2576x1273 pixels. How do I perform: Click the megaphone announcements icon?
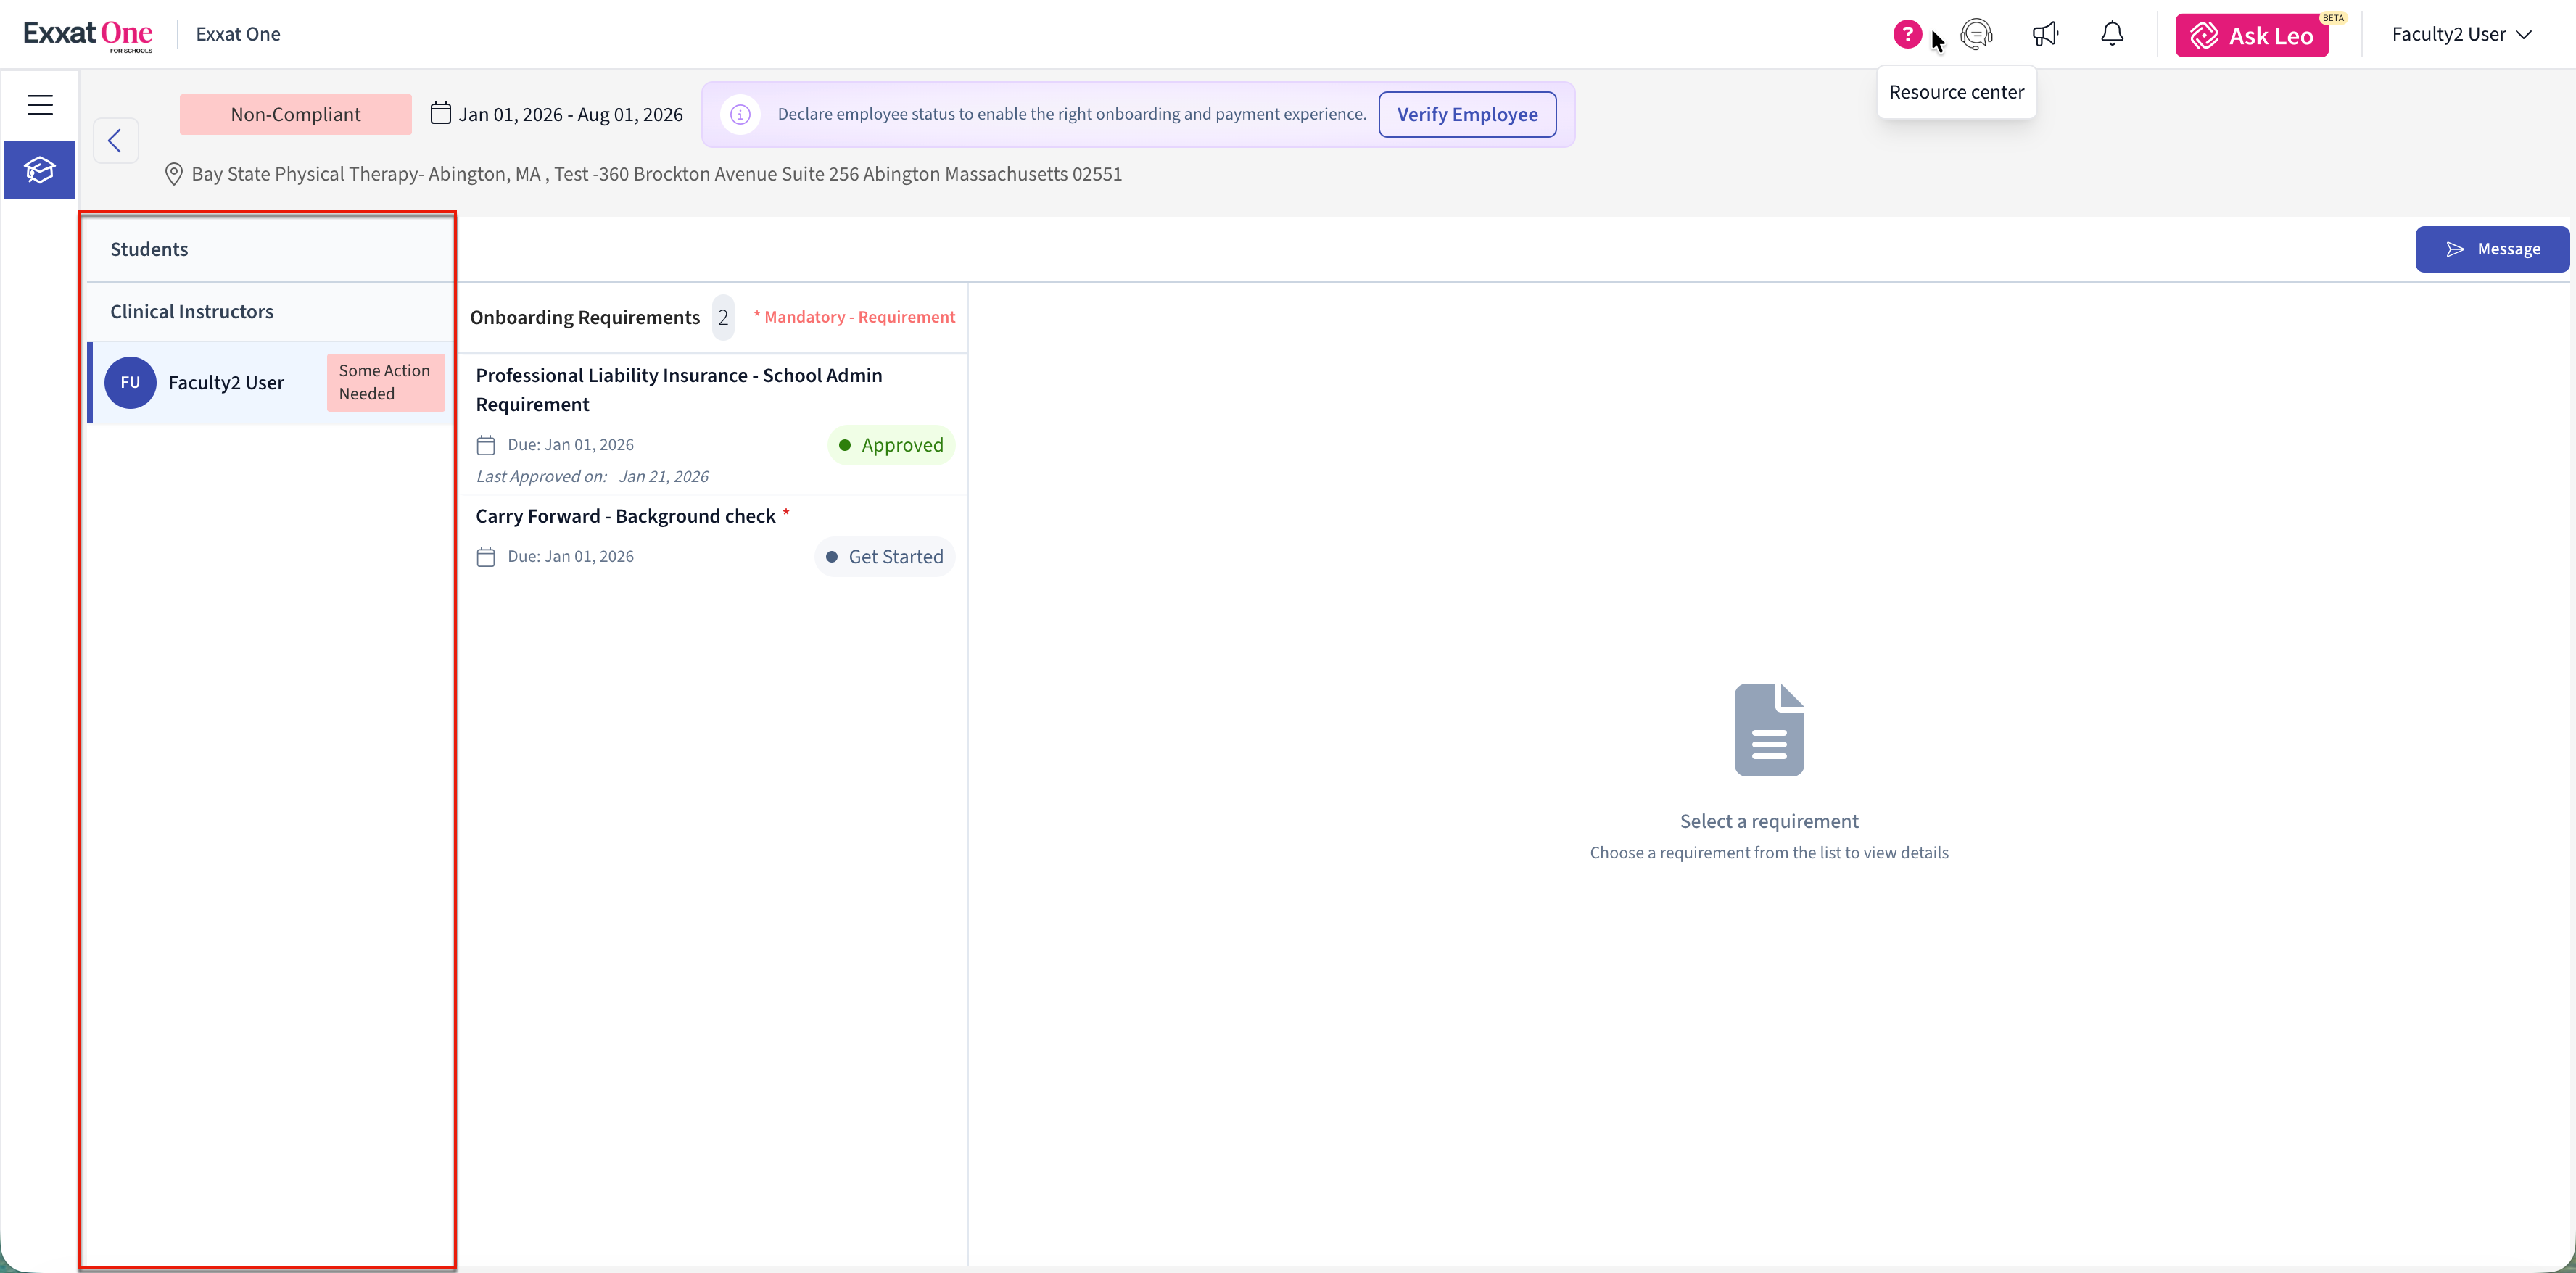click(2045, 34)
